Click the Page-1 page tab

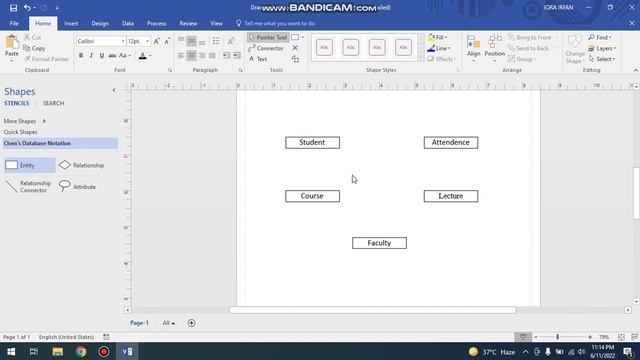(x=139, y=323)
